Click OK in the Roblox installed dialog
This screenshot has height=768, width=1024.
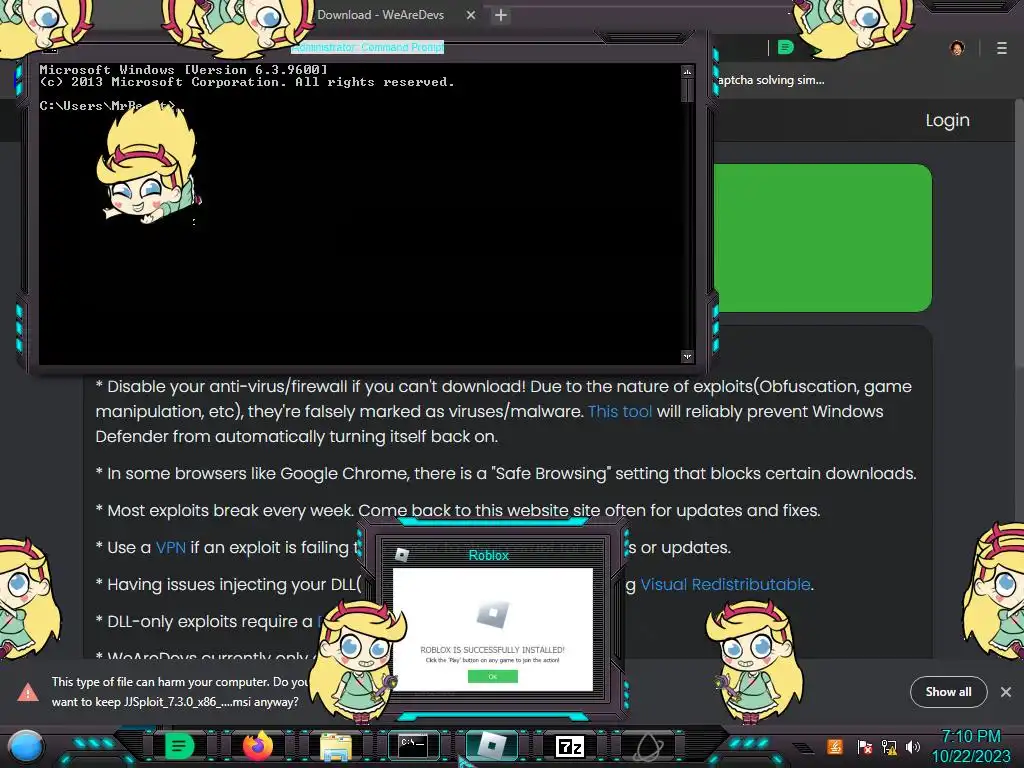pos(492,677)
